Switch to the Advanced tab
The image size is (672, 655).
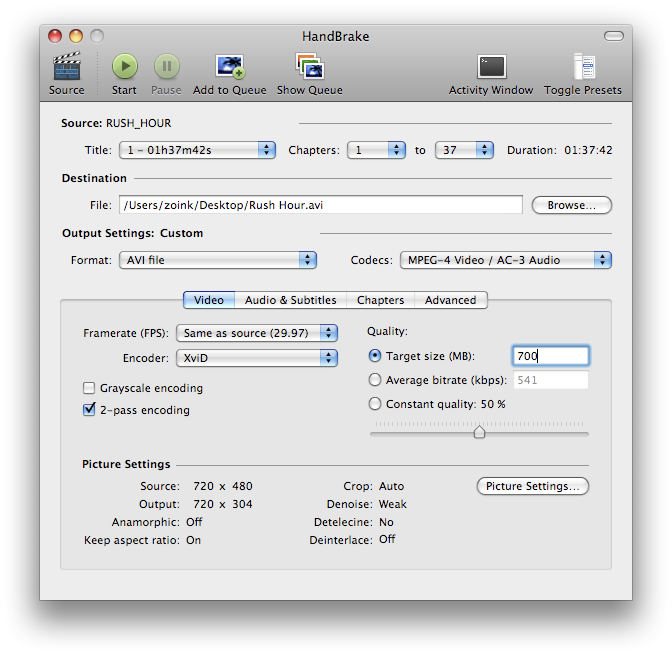(x=451, y=300)
